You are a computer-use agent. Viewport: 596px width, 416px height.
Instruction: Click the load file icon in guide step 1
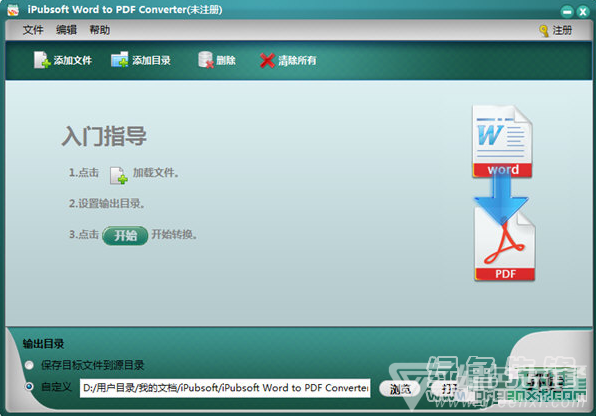tap(119, 175)
